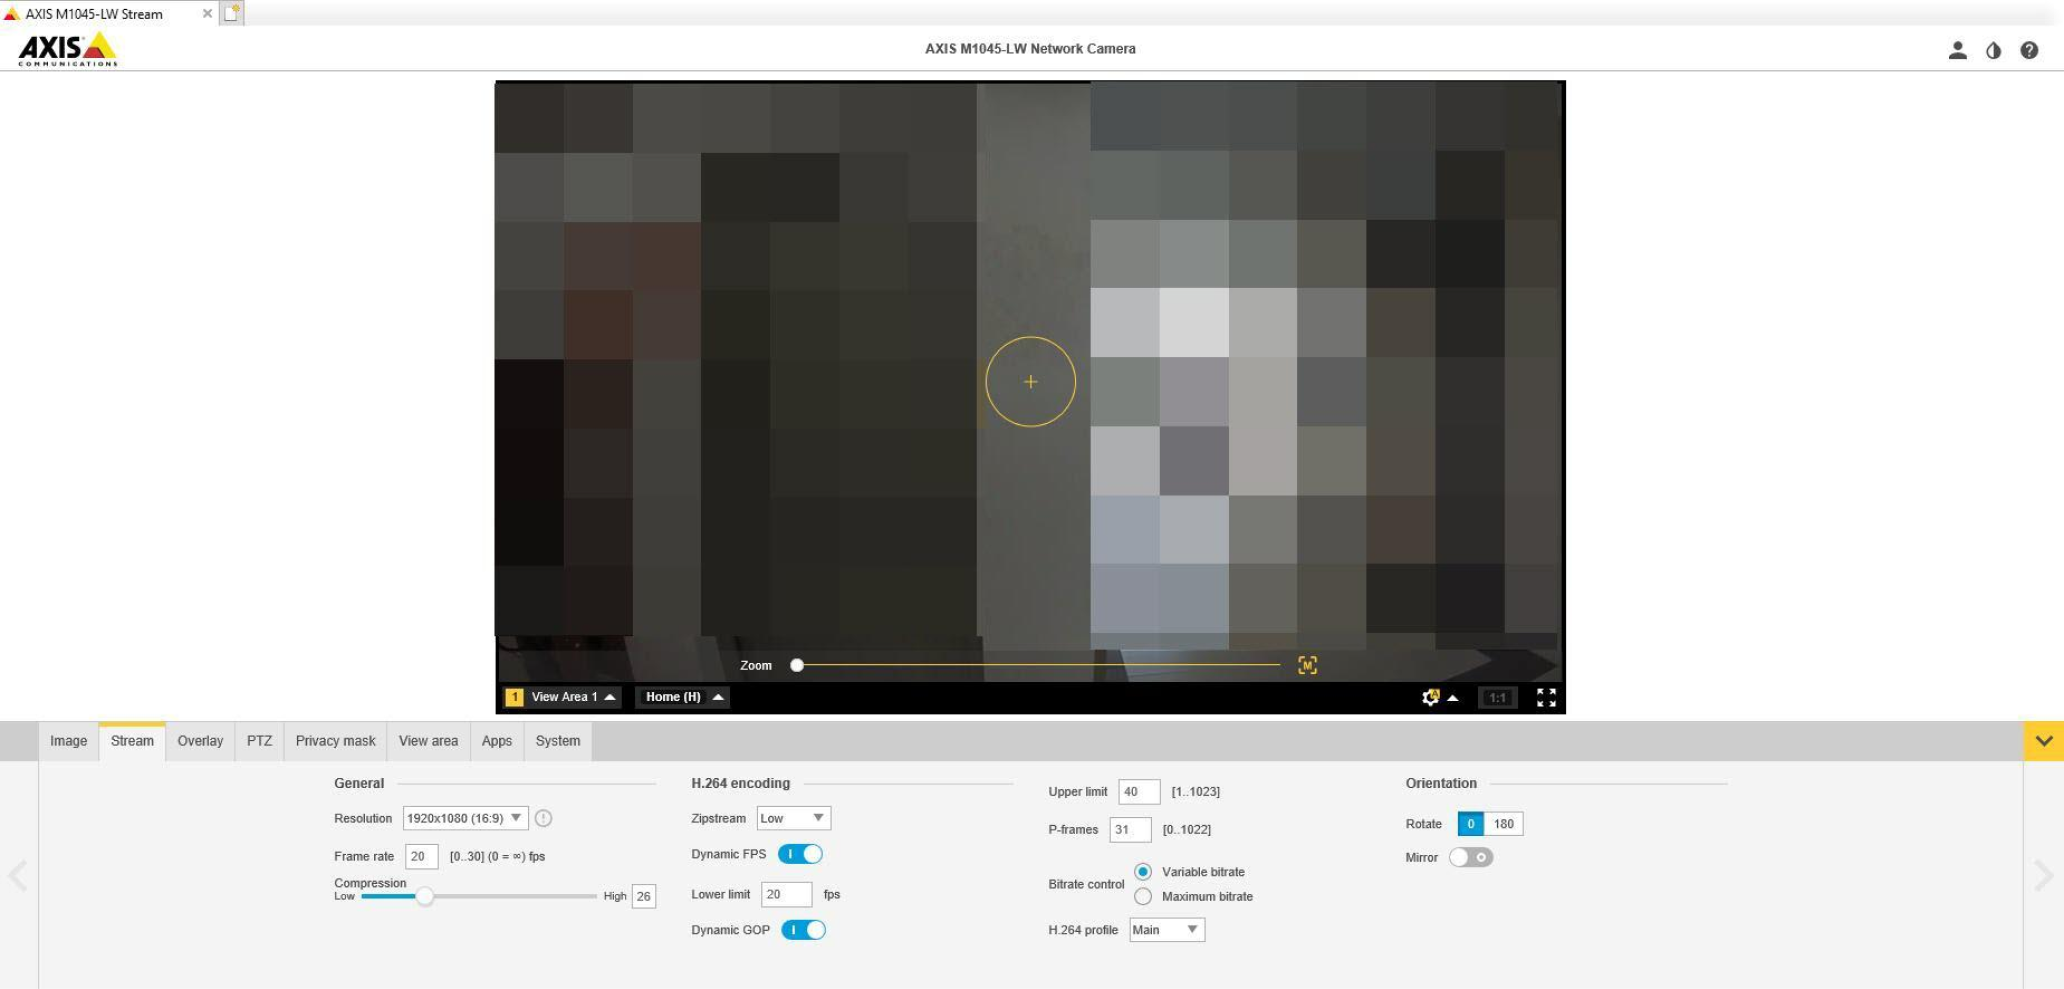Viewport: 2064px width, 989px height.
Task: Click the '[0..1022]' range text
Action: 1186,830
